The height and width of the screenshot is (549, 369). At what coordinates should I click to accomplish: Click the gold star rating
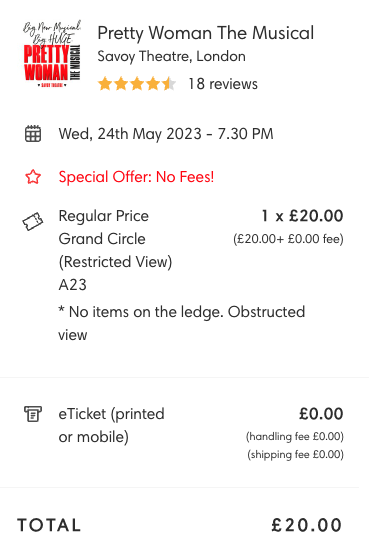click(x=137, y=84)
